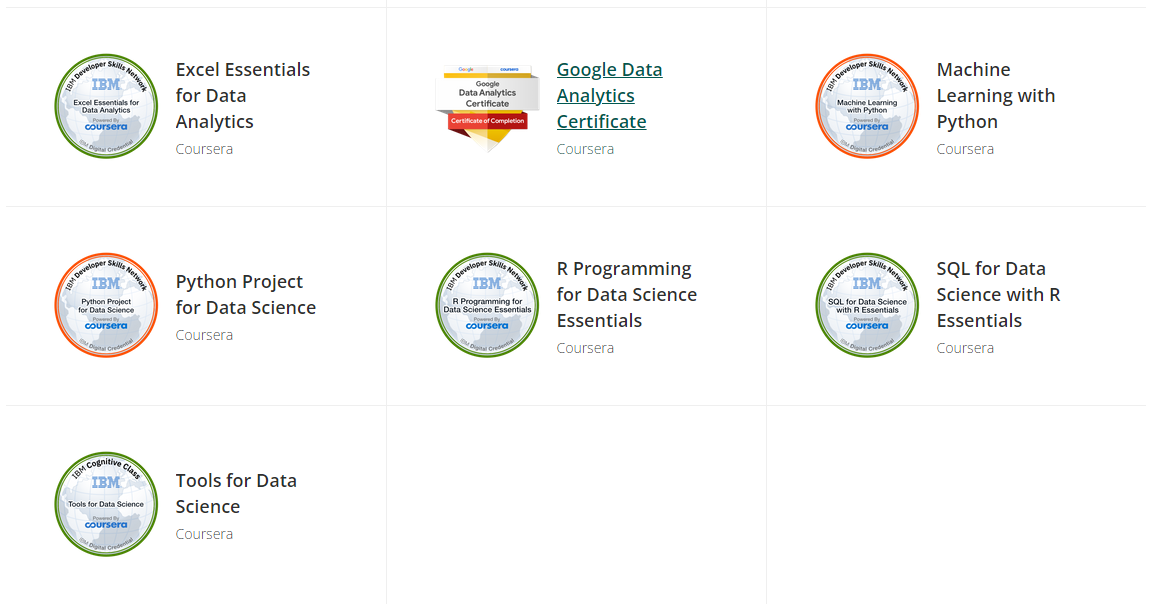Select the Tools for Data Science title
The image size is (1150, 609).
pos(236,493)
